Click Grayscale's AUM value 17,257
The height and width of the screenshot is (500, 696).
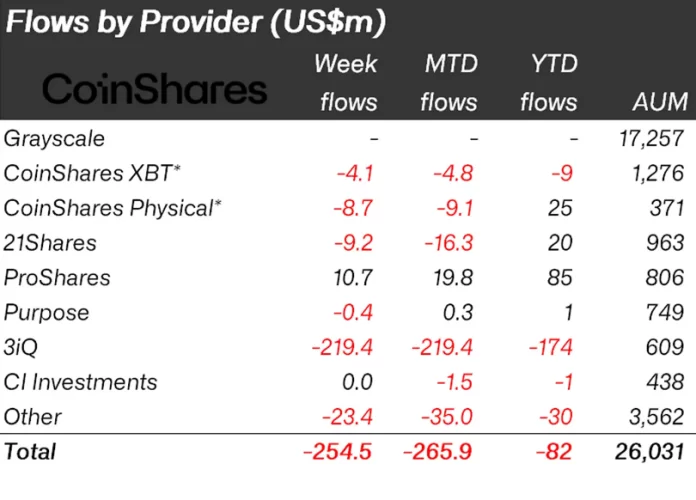click(x=654, y=138)
